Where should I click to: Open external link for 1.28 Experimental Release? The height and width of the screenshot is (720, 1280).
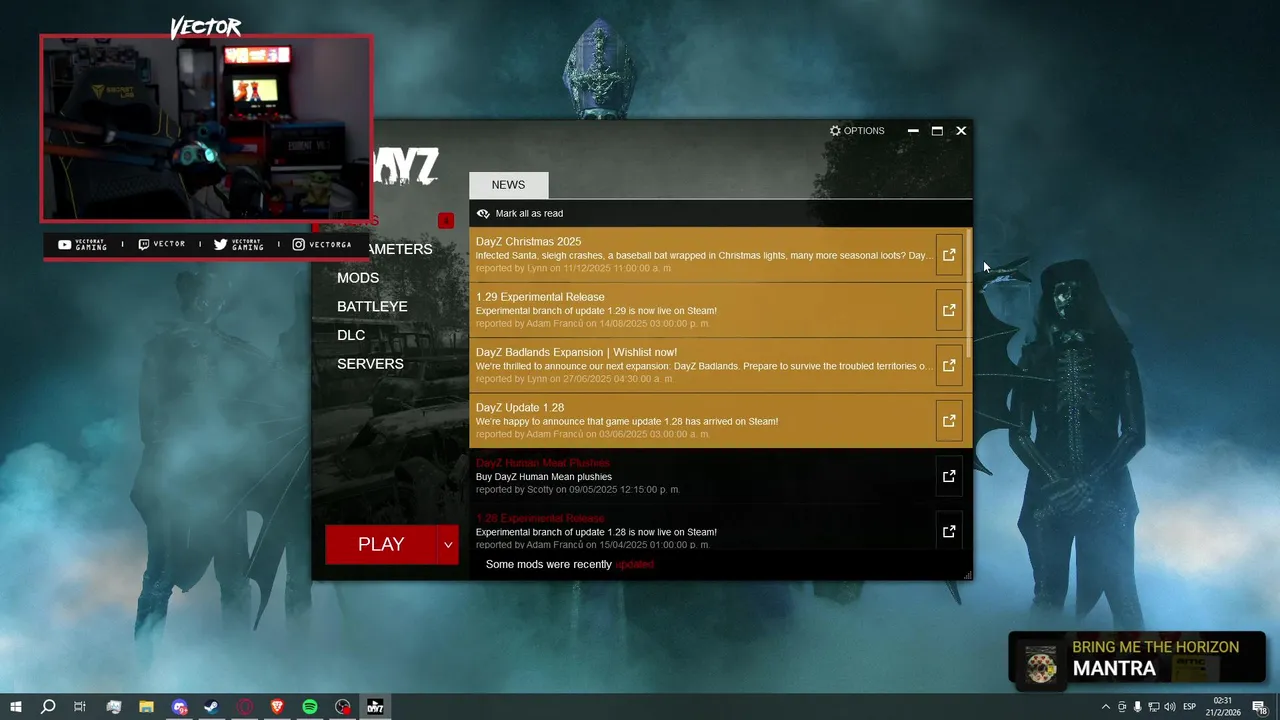tap(949, 531)
